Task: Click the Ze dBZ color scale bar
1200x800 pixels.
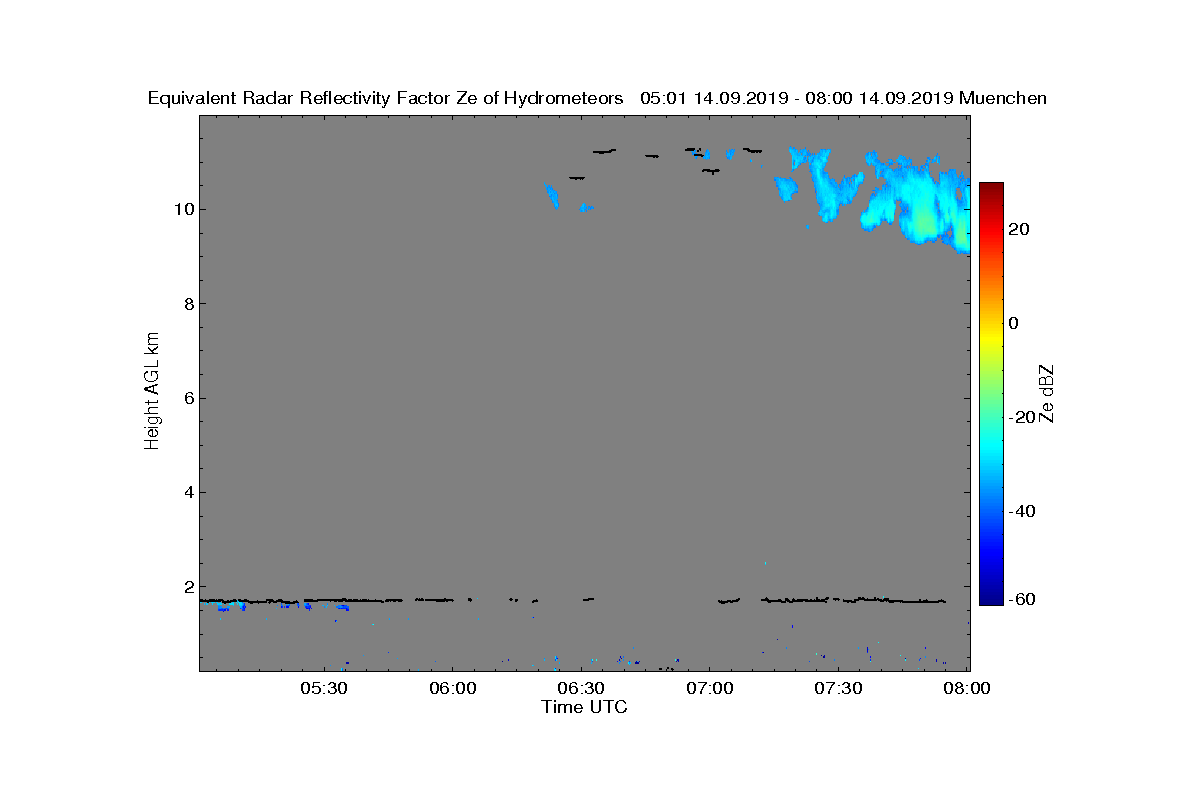Action: (x=991, y=394)
